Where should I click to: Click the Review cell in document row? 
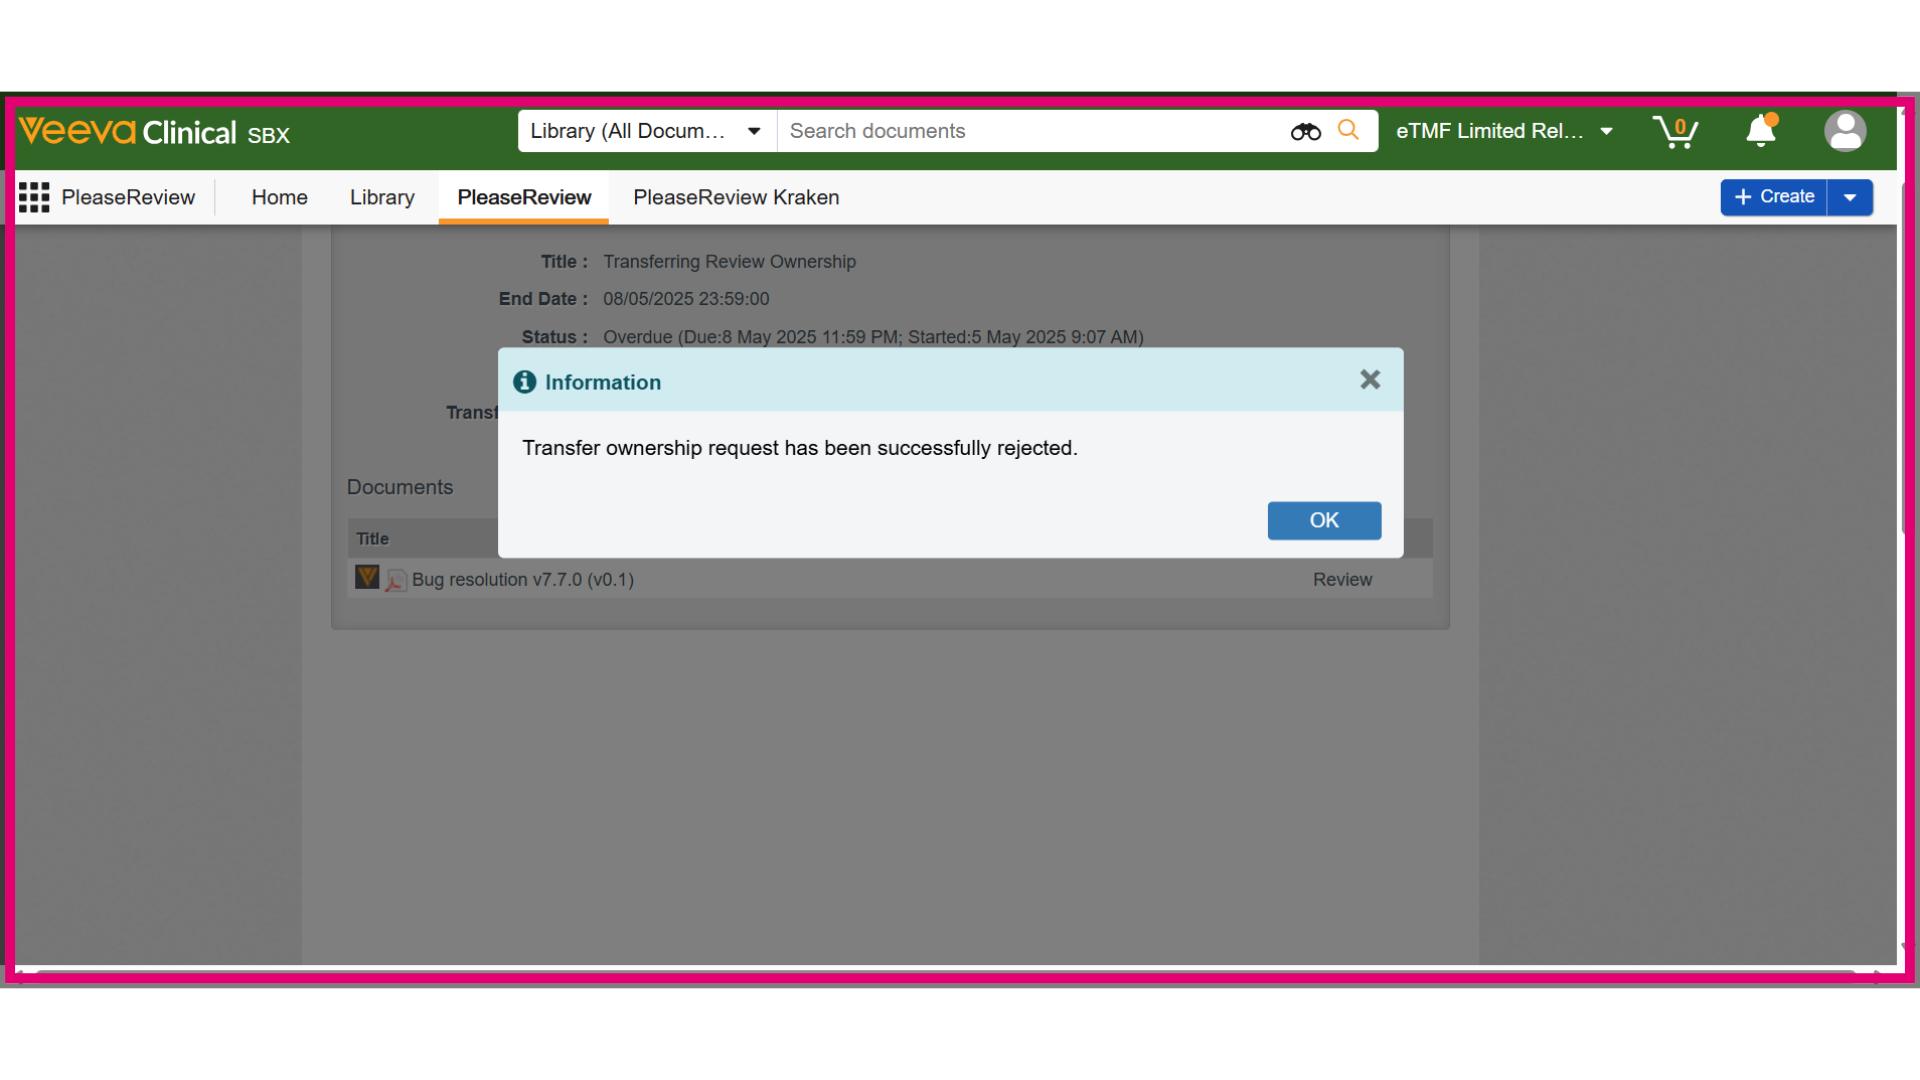(x=1342, y=579)
